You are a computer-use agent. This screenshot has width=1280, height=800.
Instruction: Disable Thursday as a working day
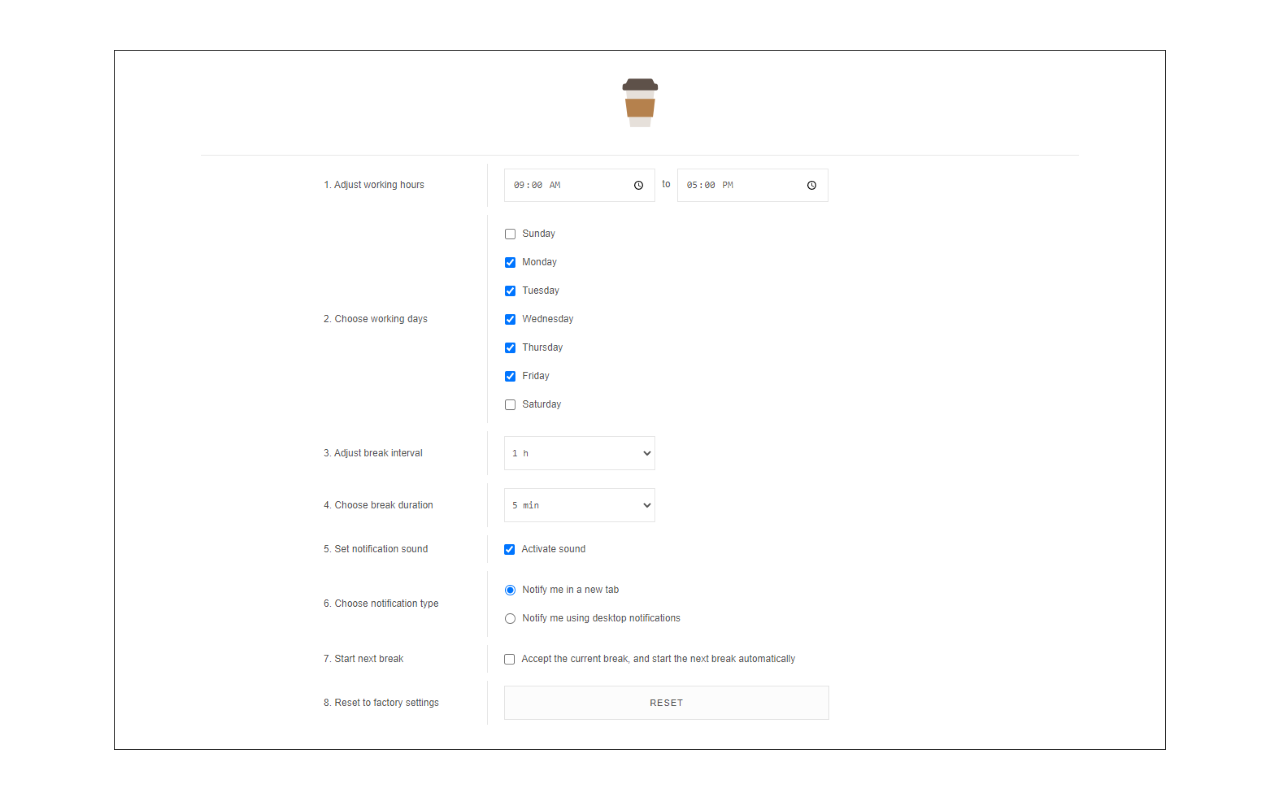coord(510,347)
